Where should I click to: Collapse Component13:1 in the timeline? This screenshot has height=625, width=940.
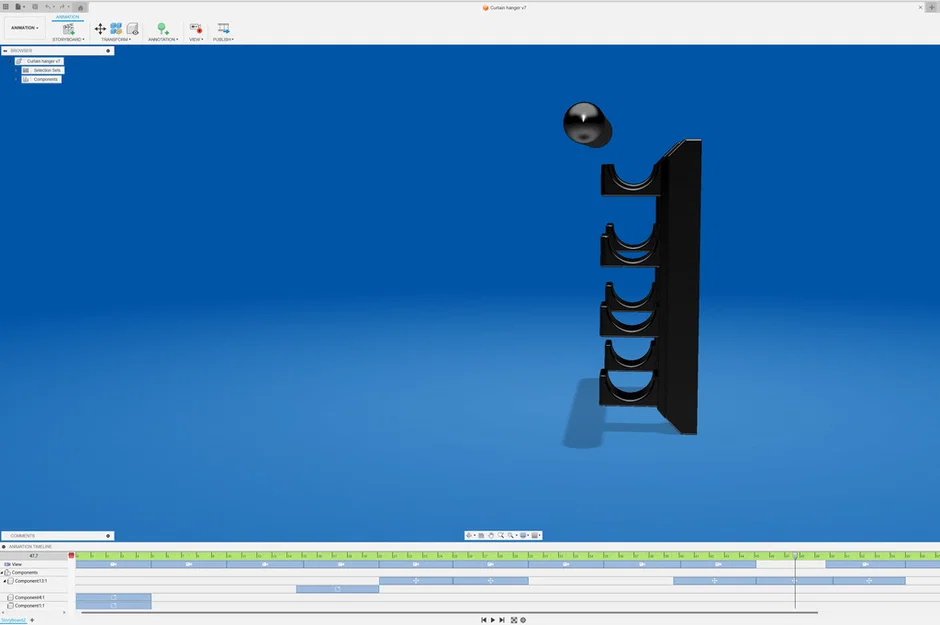(x=5, y=581)
